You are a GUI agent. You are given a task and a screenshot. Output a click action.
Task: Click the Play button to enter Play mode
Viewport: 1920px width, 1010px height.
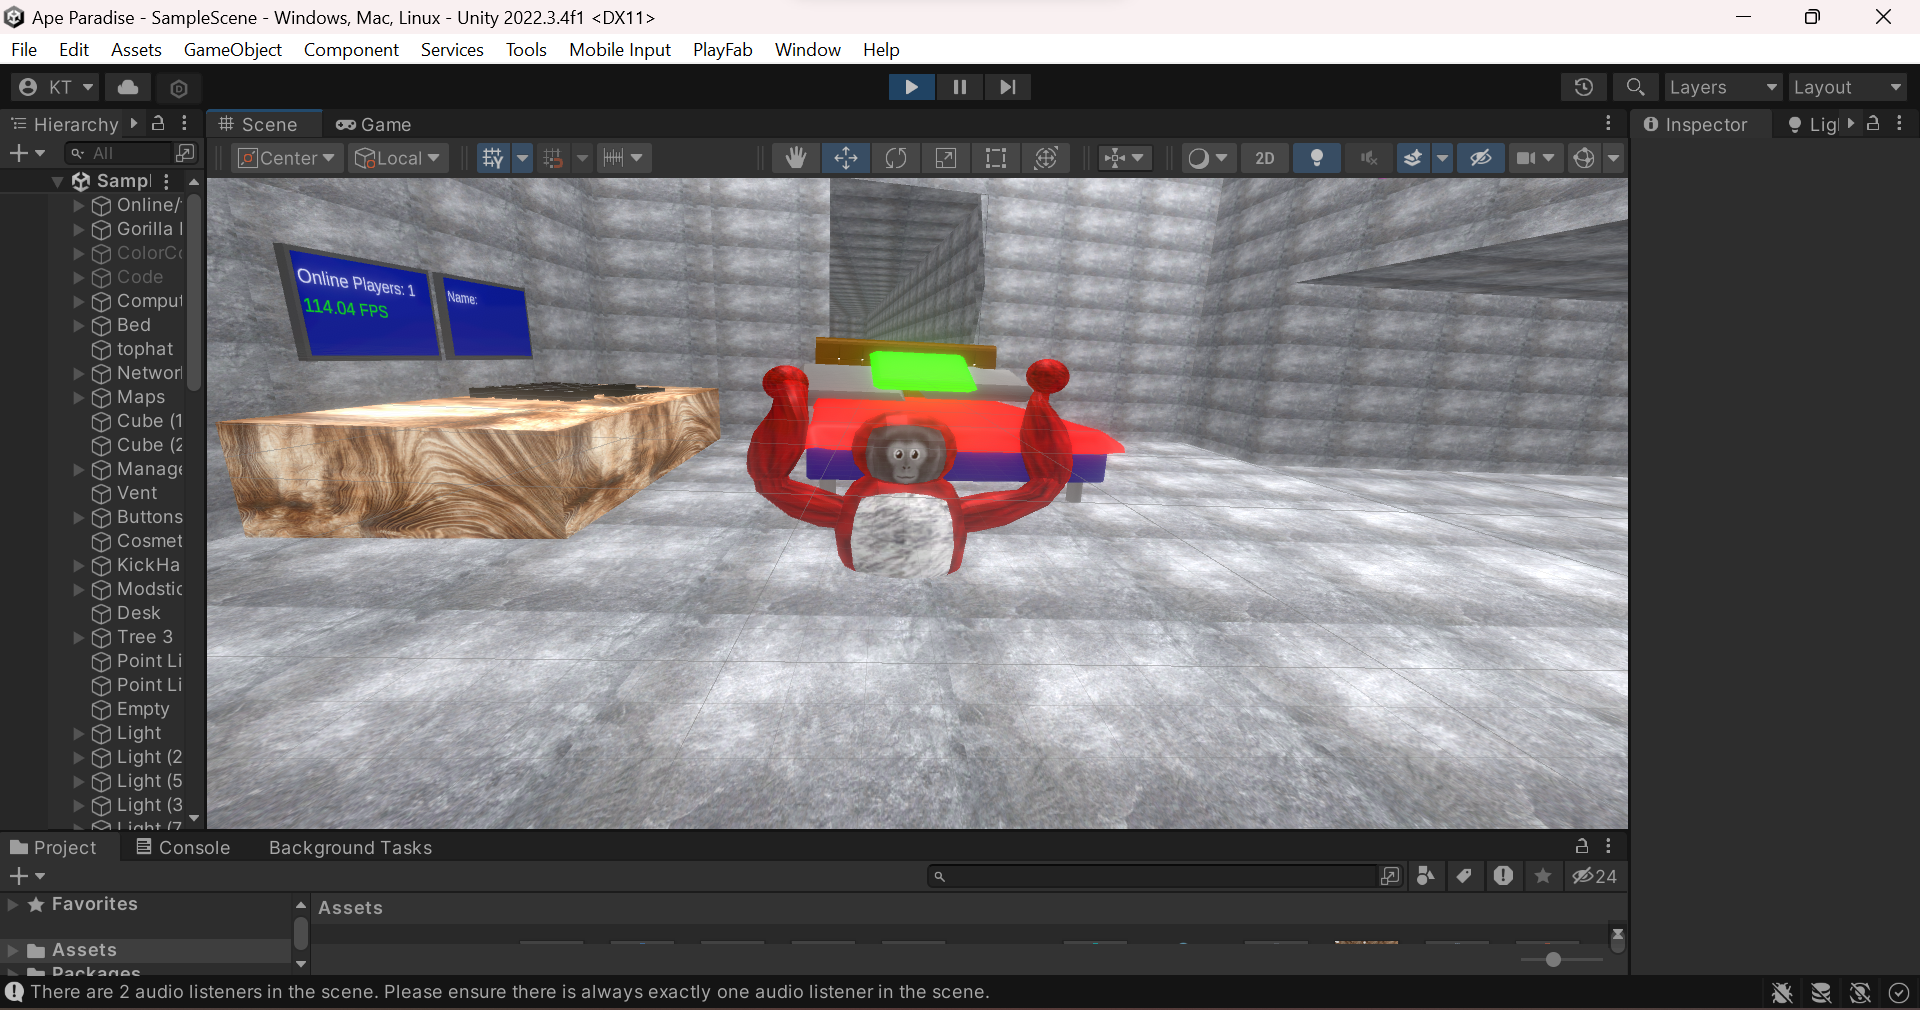[911, 87]
